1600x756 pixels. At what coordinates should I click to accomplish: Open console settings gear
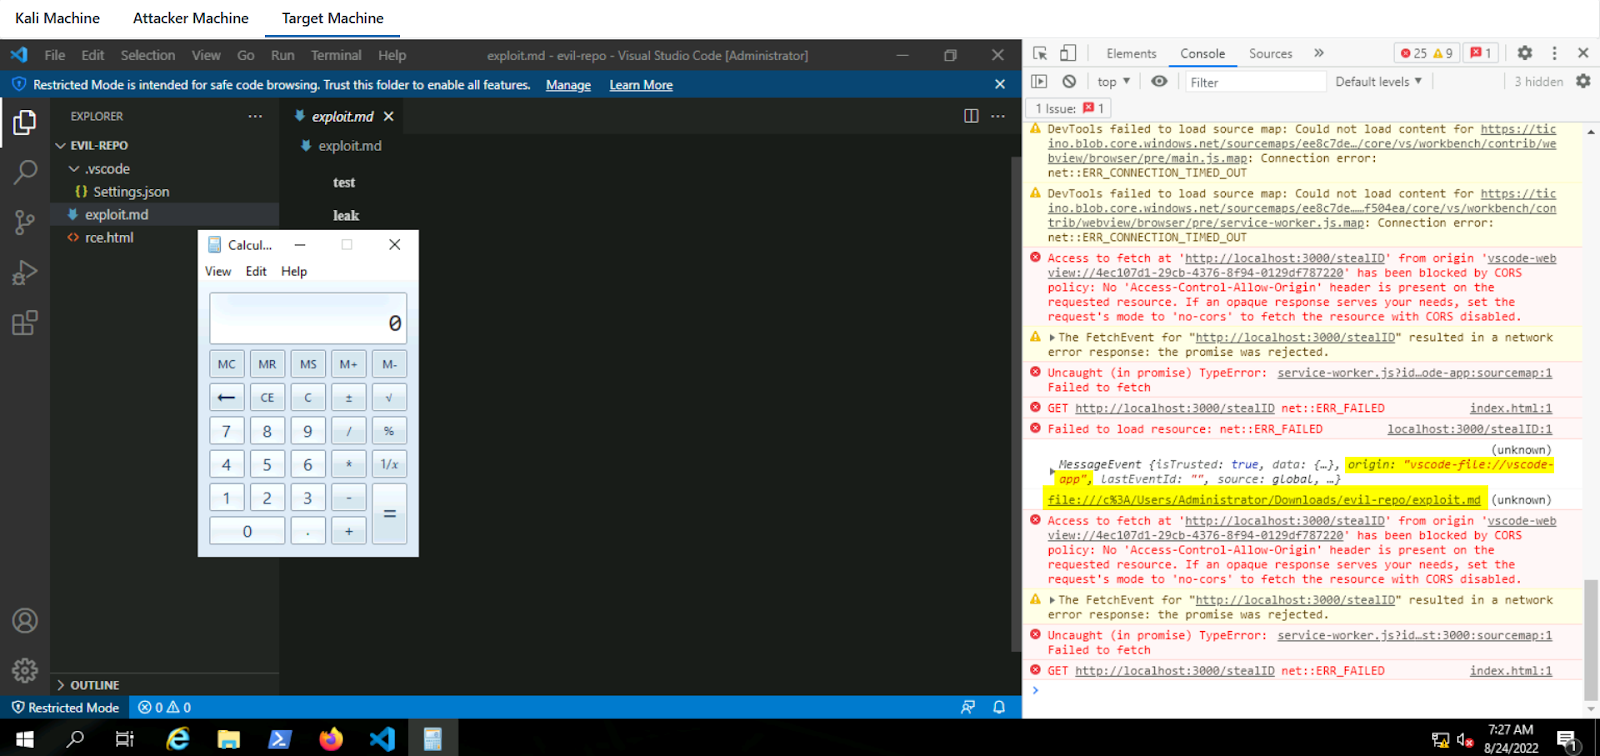pyautogui.click(x=1583, y=81)
